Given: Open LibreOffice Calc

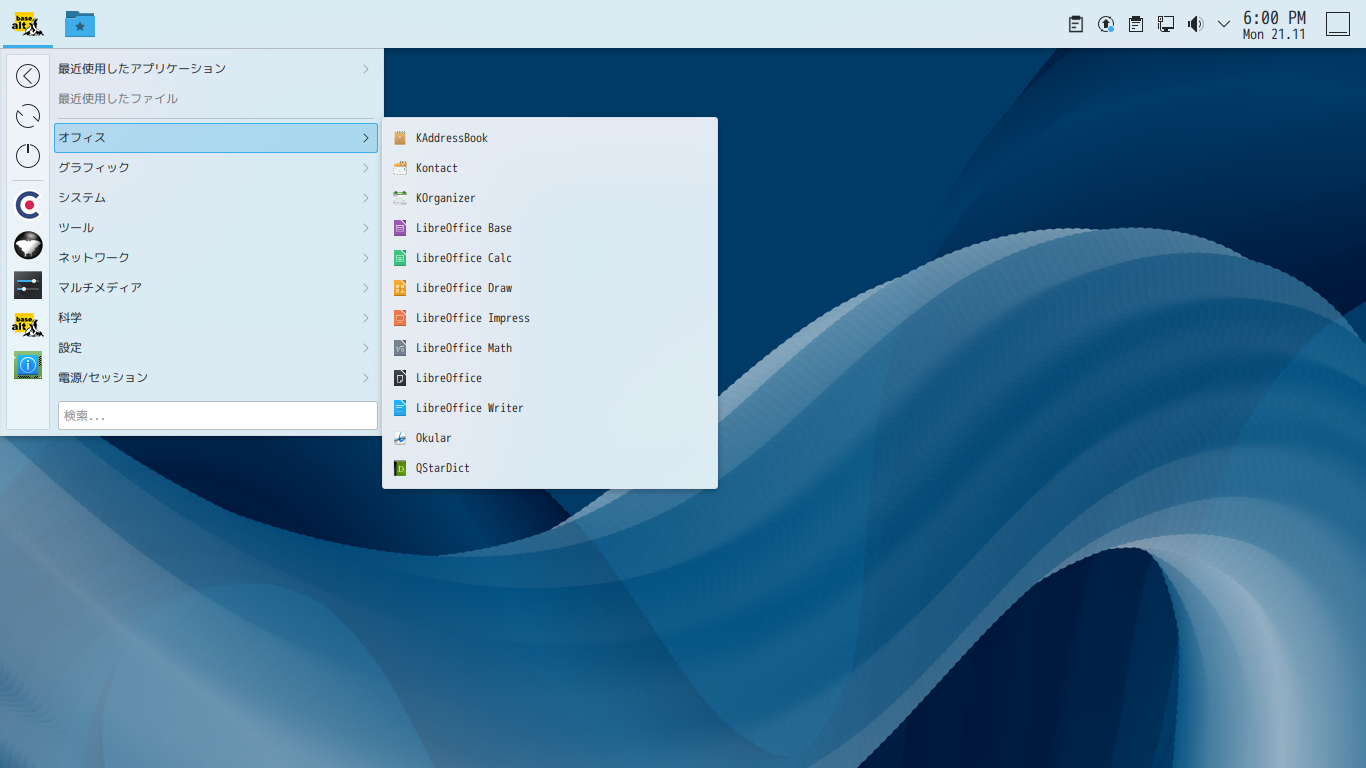Looking at the screenshot, I should (x=550, y=258).
